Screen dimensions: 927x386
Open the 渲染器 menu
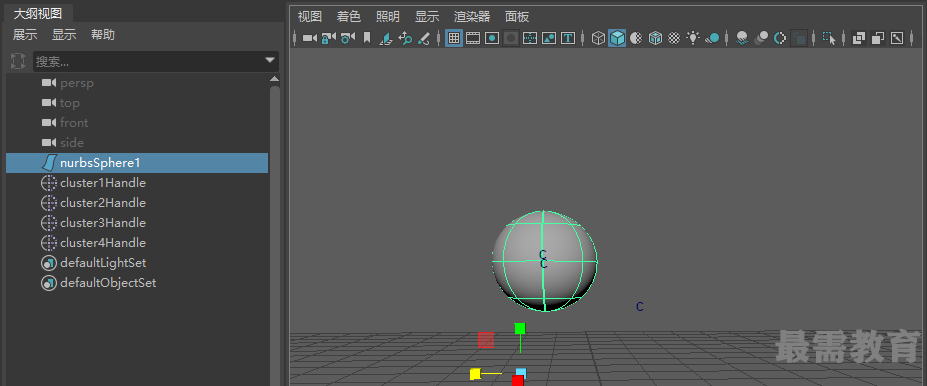coord(472,17)
